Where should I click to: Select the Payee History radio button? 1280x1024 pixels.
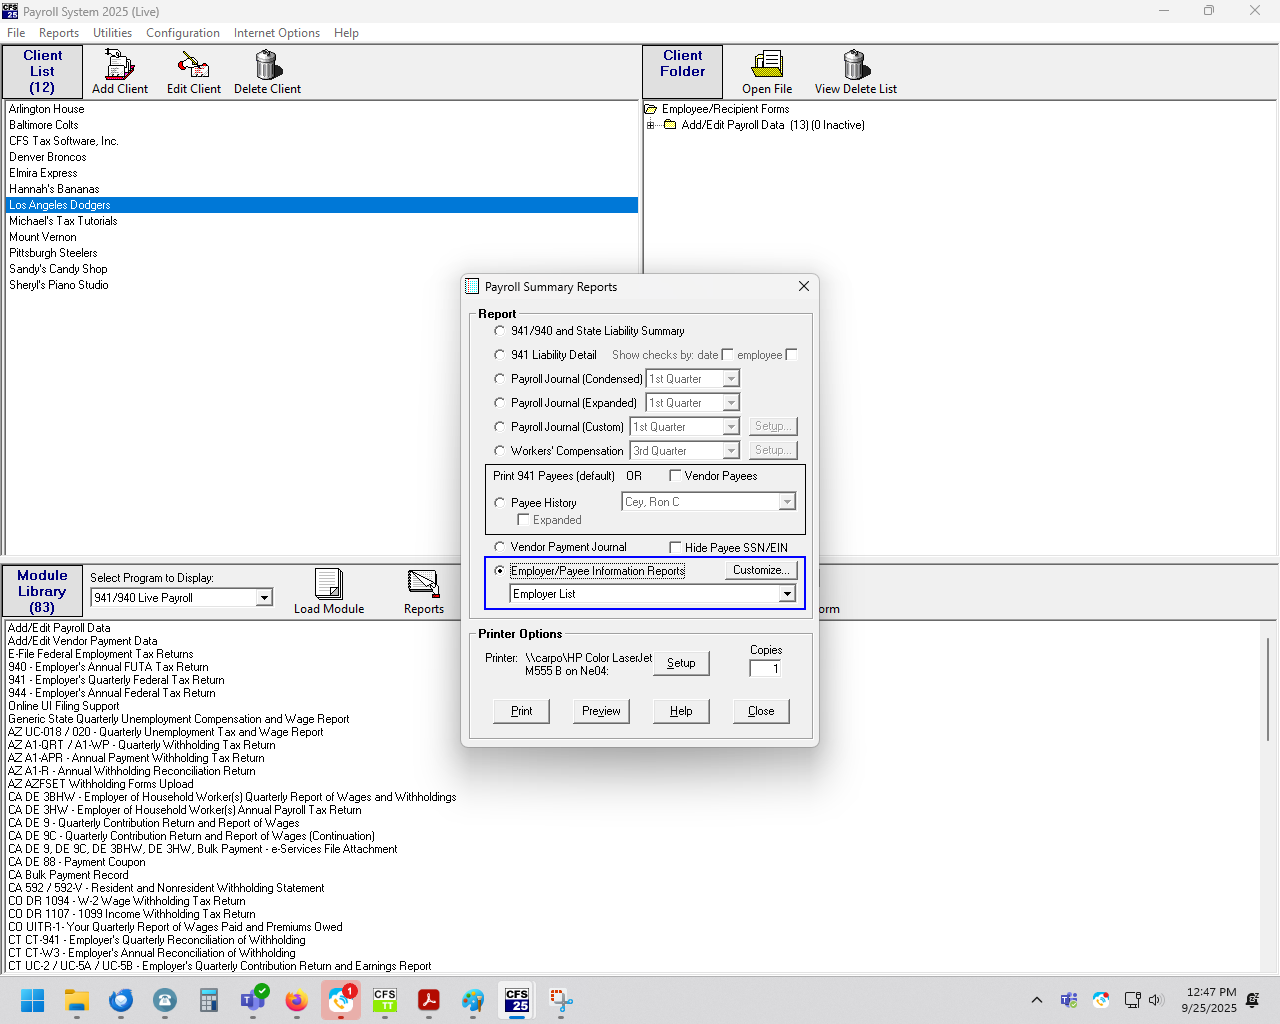(x=500, y=503)
